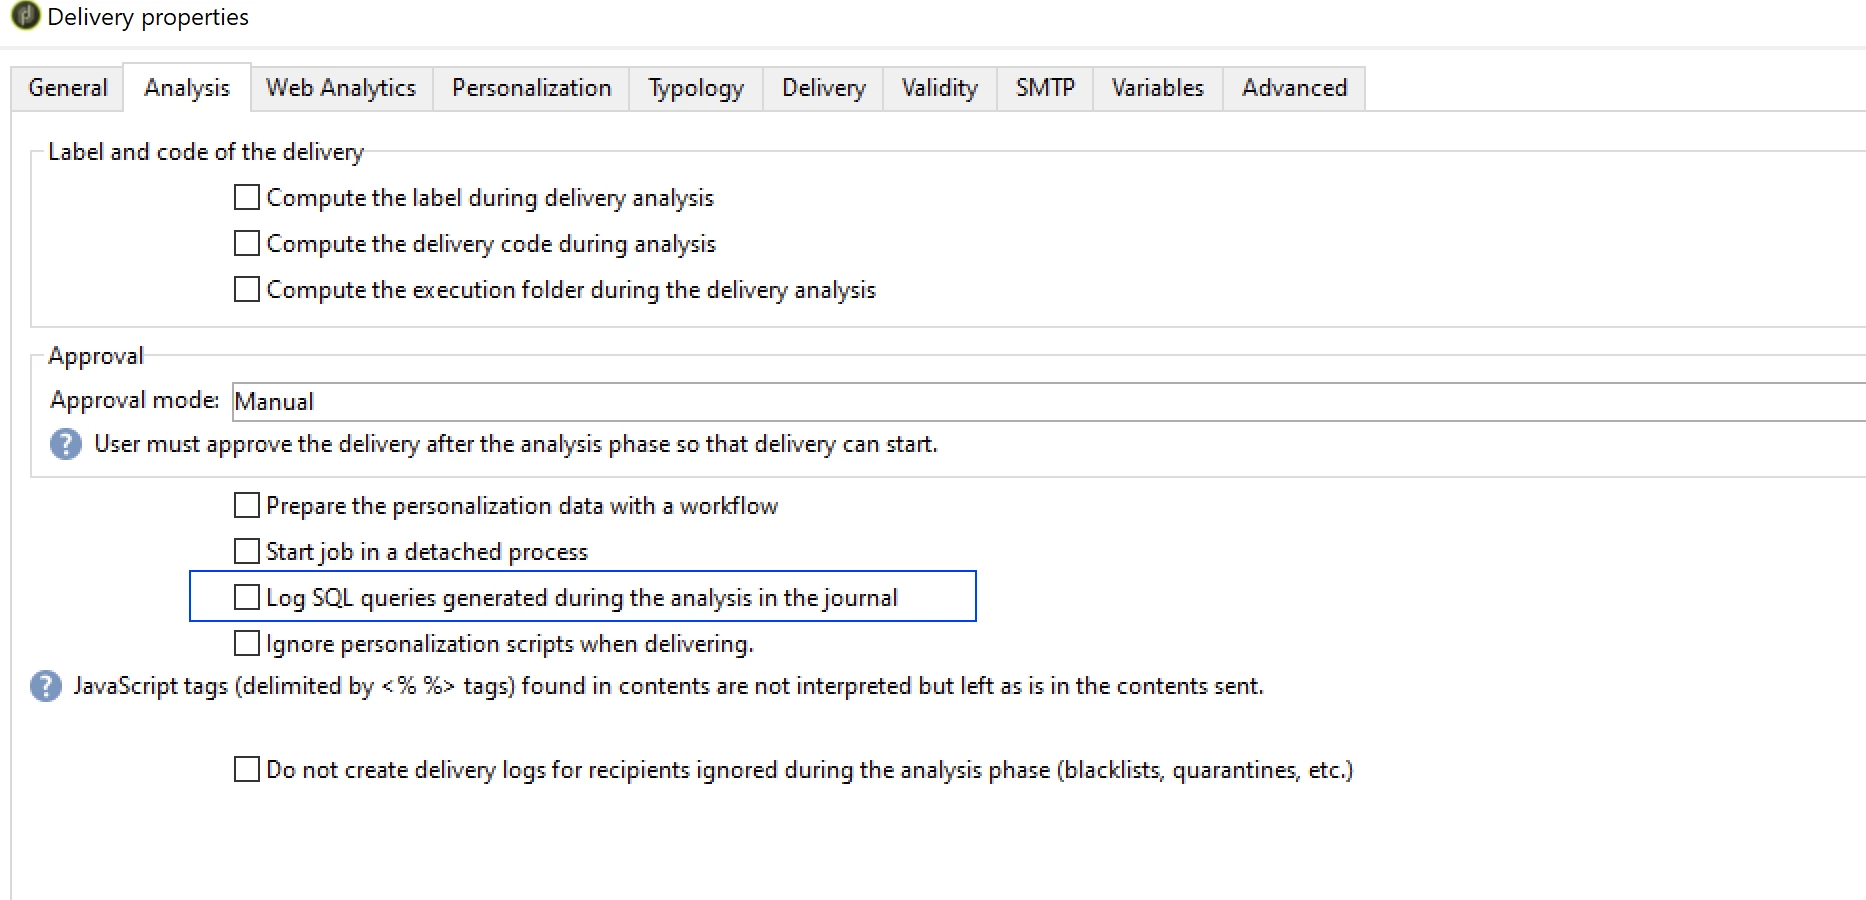Screen dimensions: 1866x900
Task: Check Do not create delivery logs option
Action: click(247, 770)
